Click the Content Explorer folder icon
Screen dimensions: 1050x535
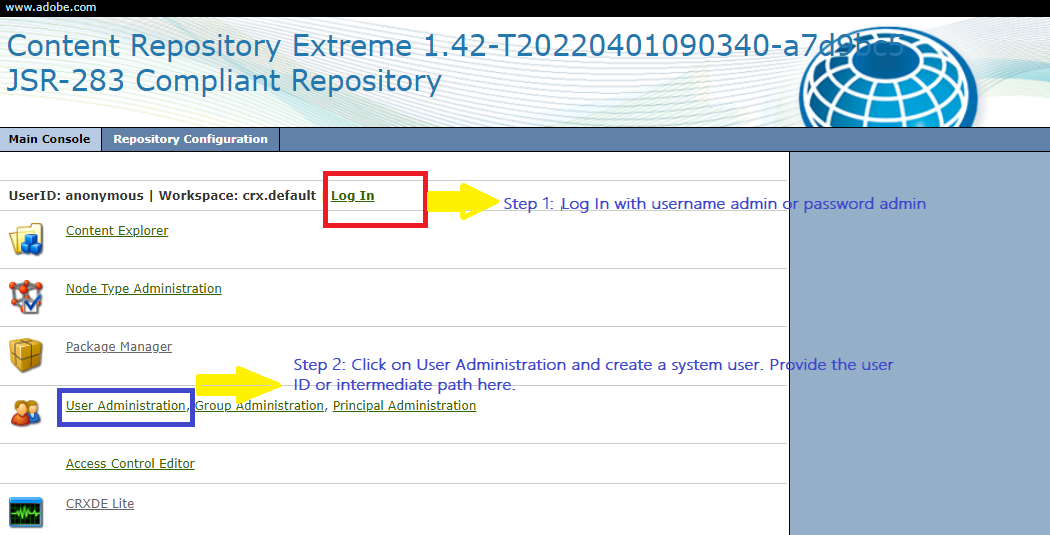(x=26, y=239)
